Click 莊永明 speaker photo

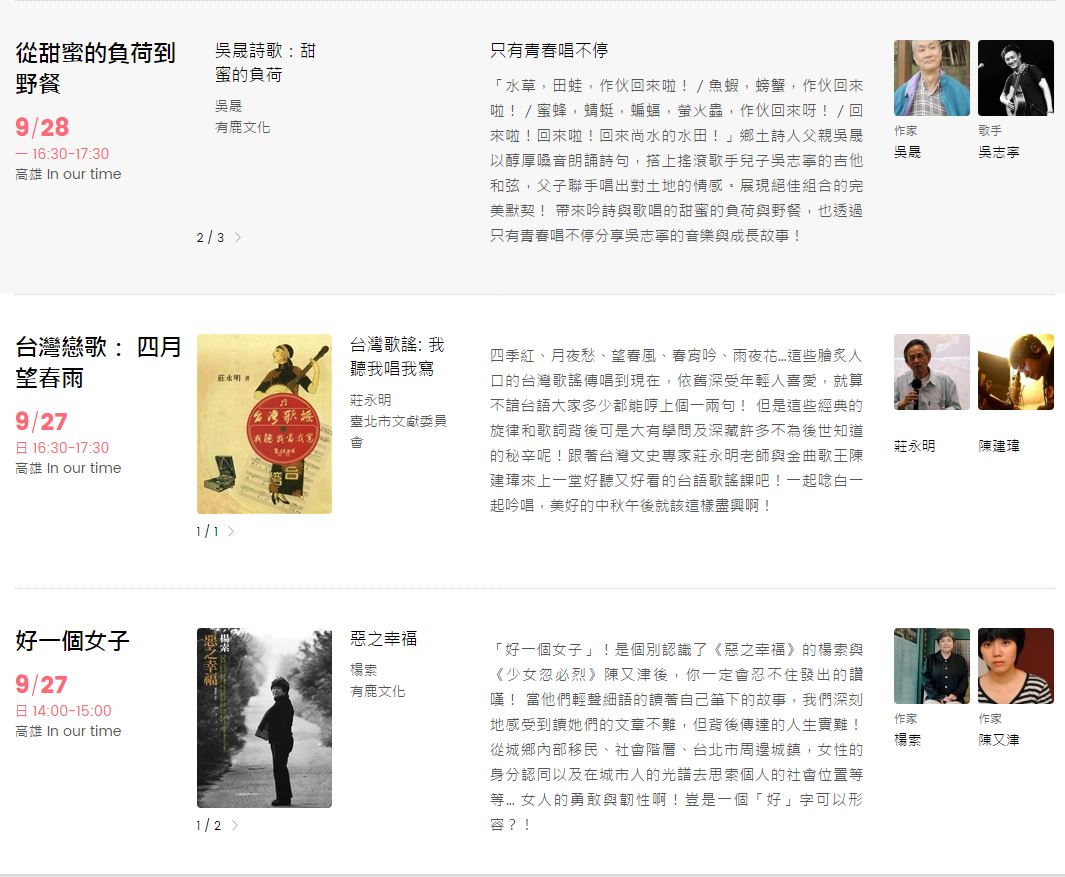pos(931,372)
